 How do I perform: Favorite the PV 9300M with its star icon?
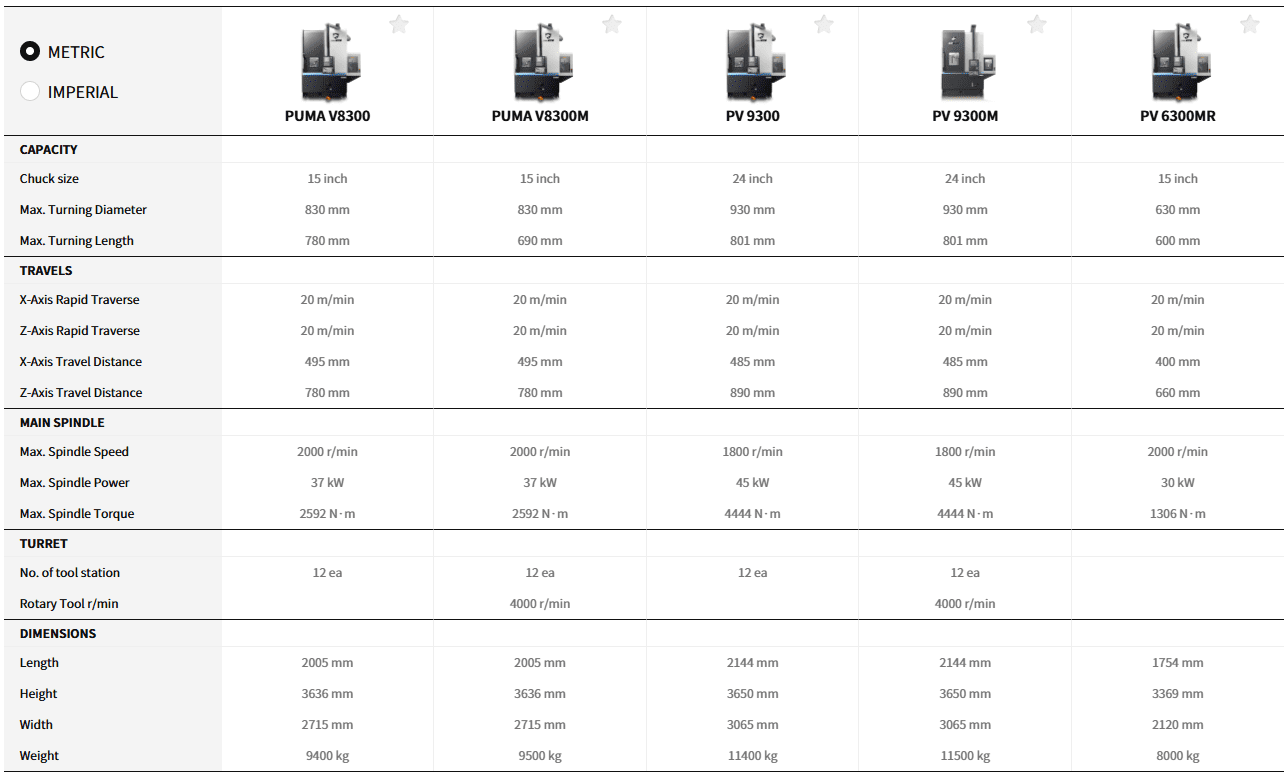coord(1037,24)
